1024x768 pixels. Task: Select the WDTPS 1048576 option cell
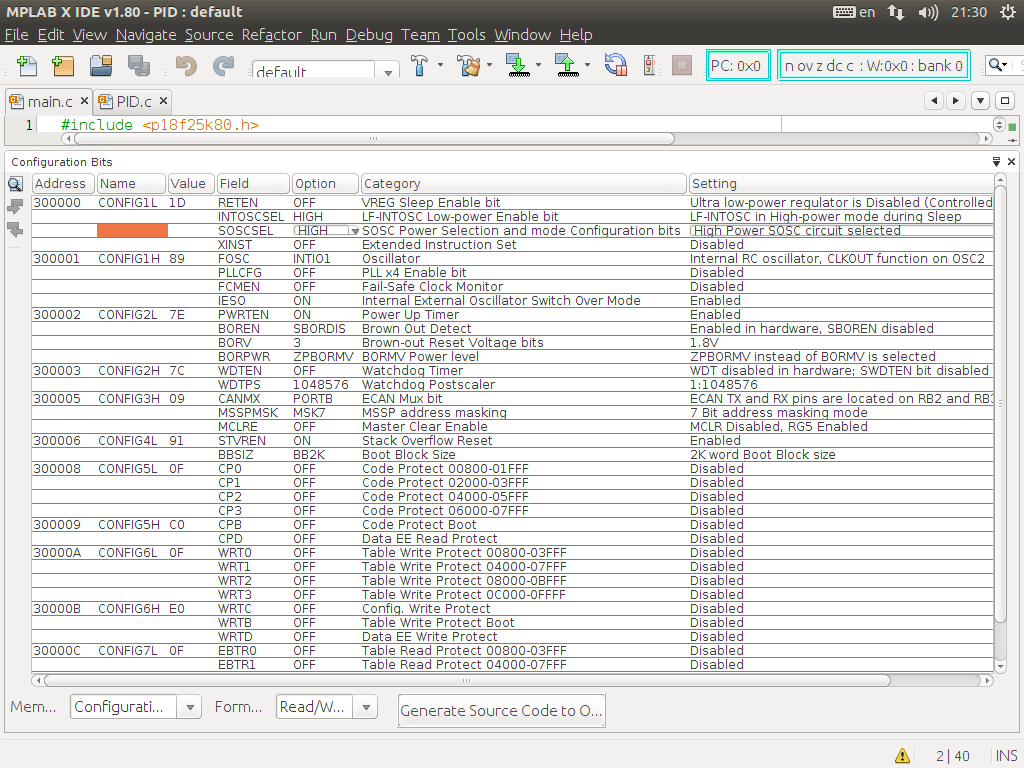[325, 385]
